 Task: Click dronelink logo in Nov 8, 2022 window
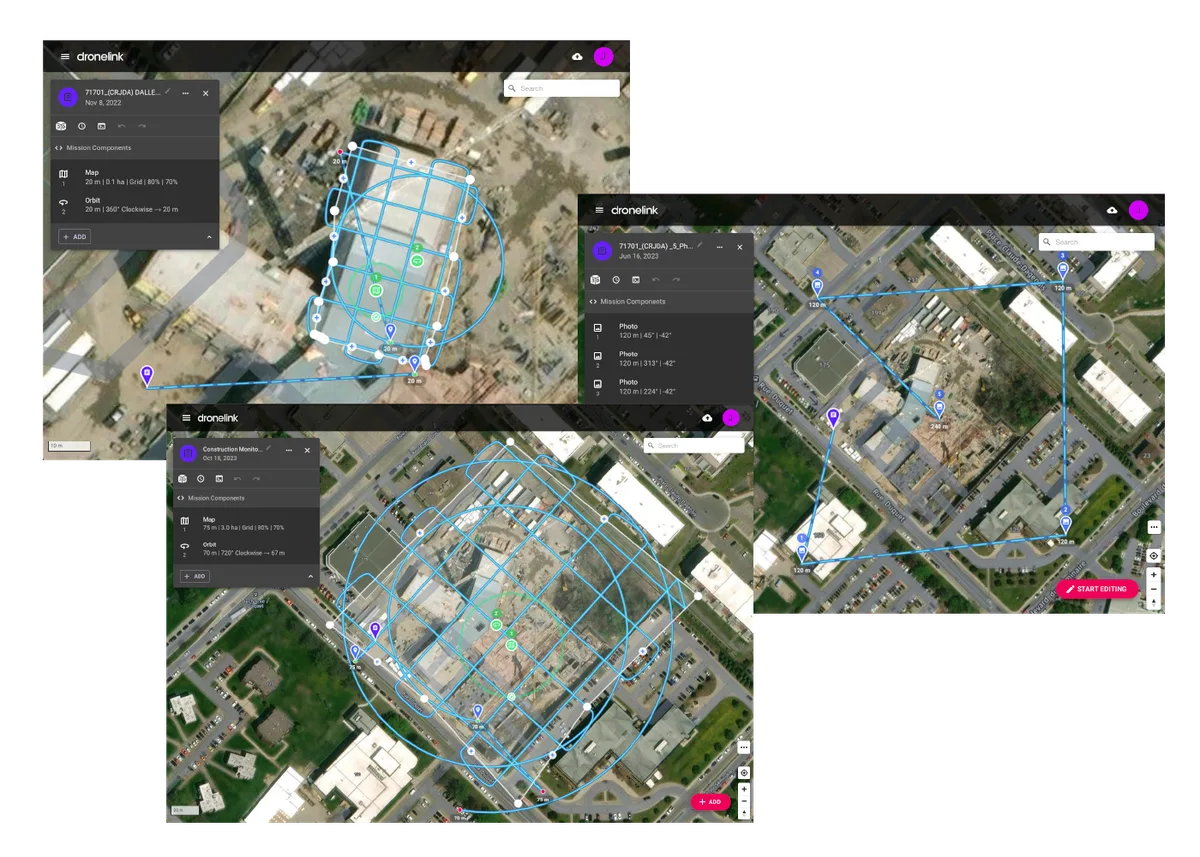[x=100, y=57]
